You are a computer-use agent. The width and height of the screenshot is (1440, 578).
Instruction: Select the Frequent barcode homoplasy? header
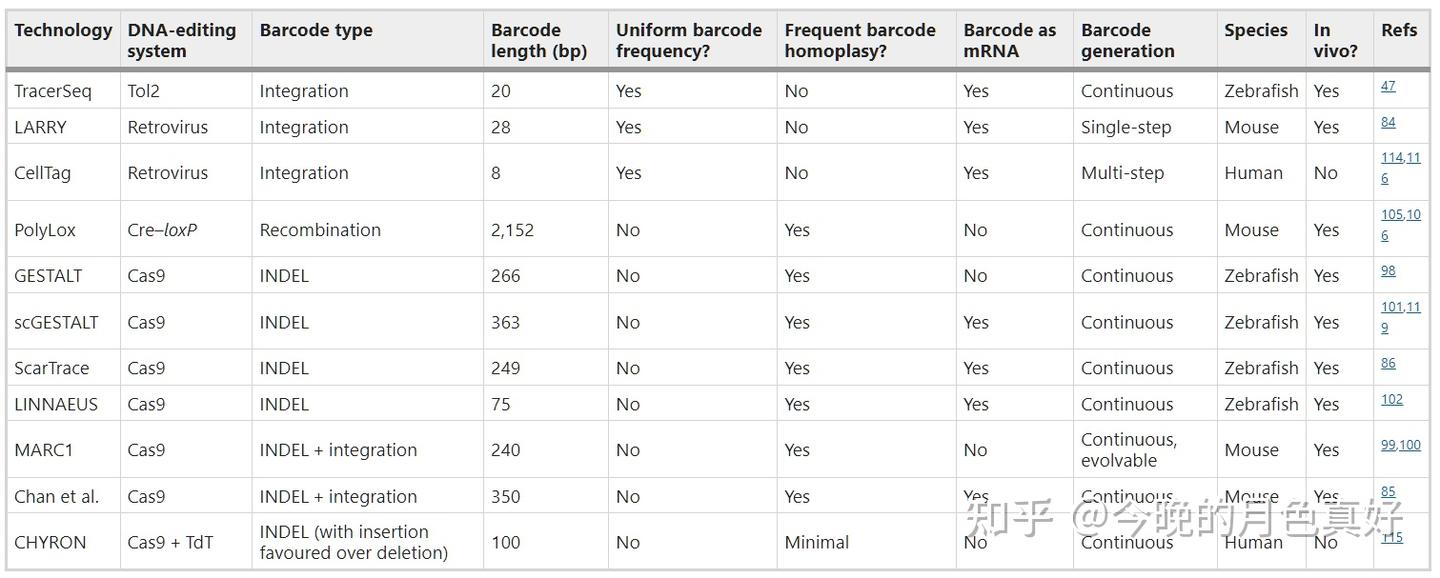[860, 40]
